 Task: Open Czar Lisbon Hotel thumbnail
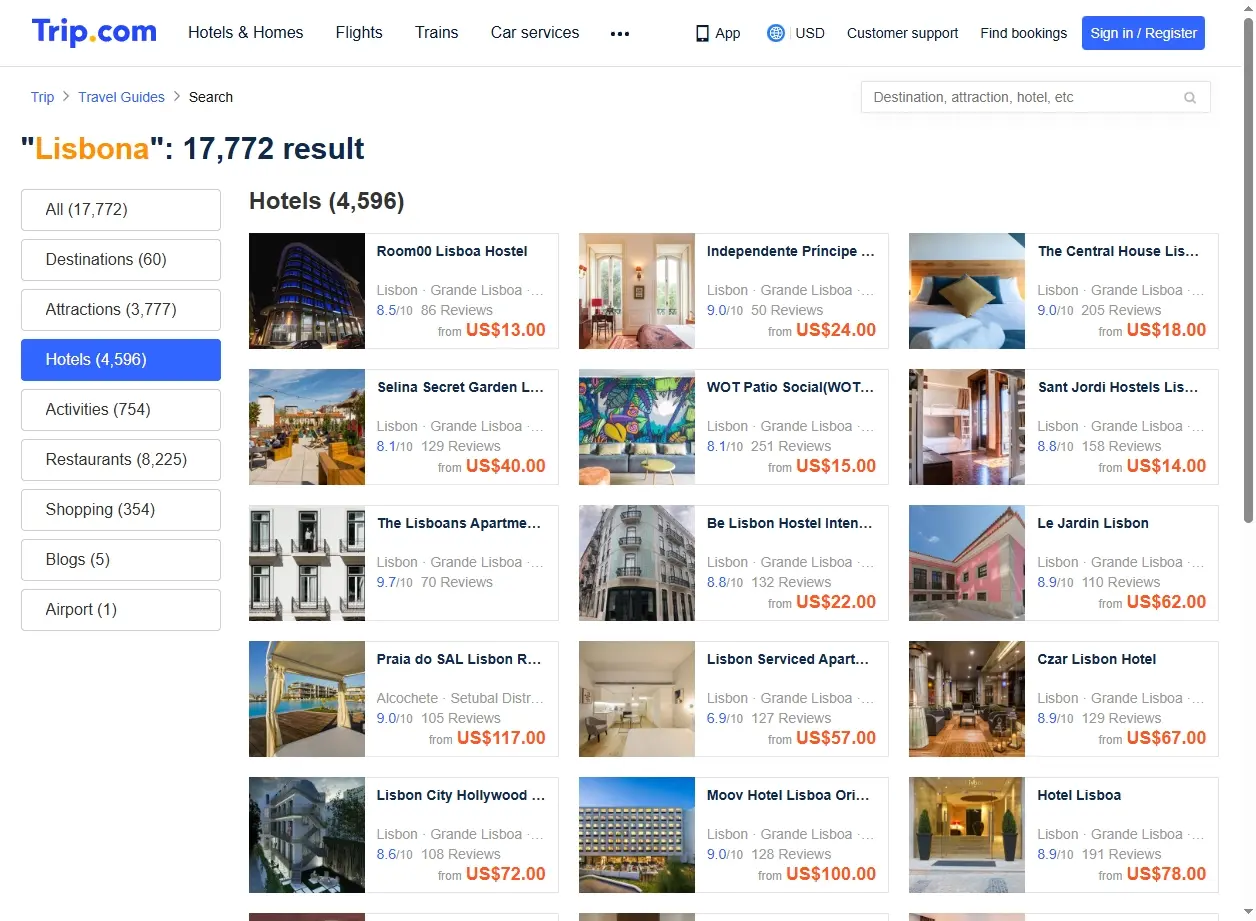tap(967, 699)
